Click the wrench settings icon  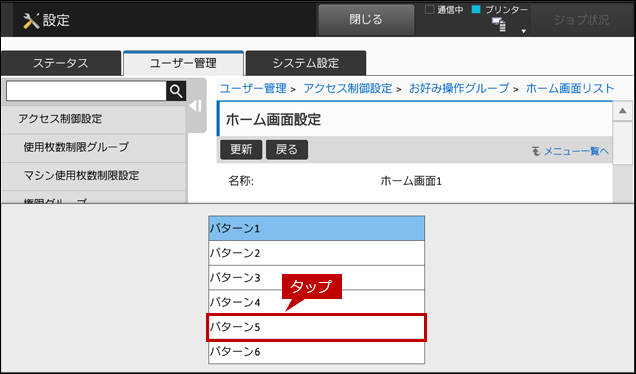[x=31, y=21]
